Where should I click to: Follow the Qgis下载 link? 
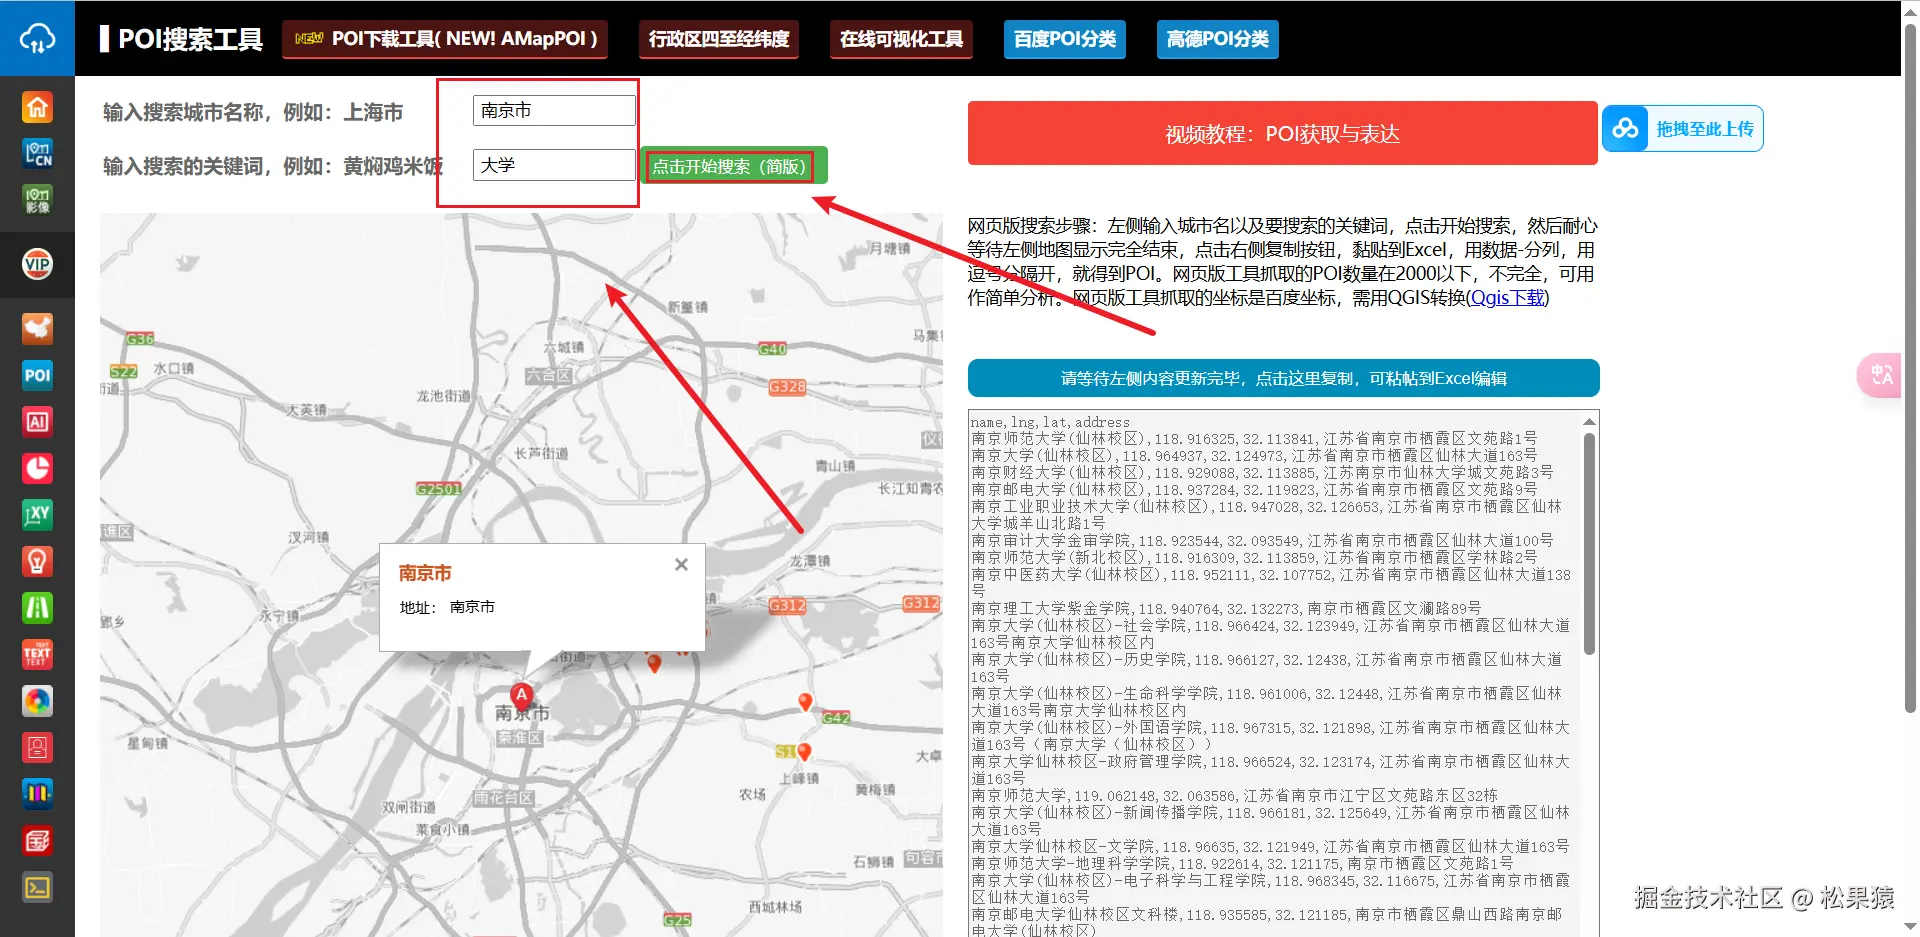coord(1508,297)
